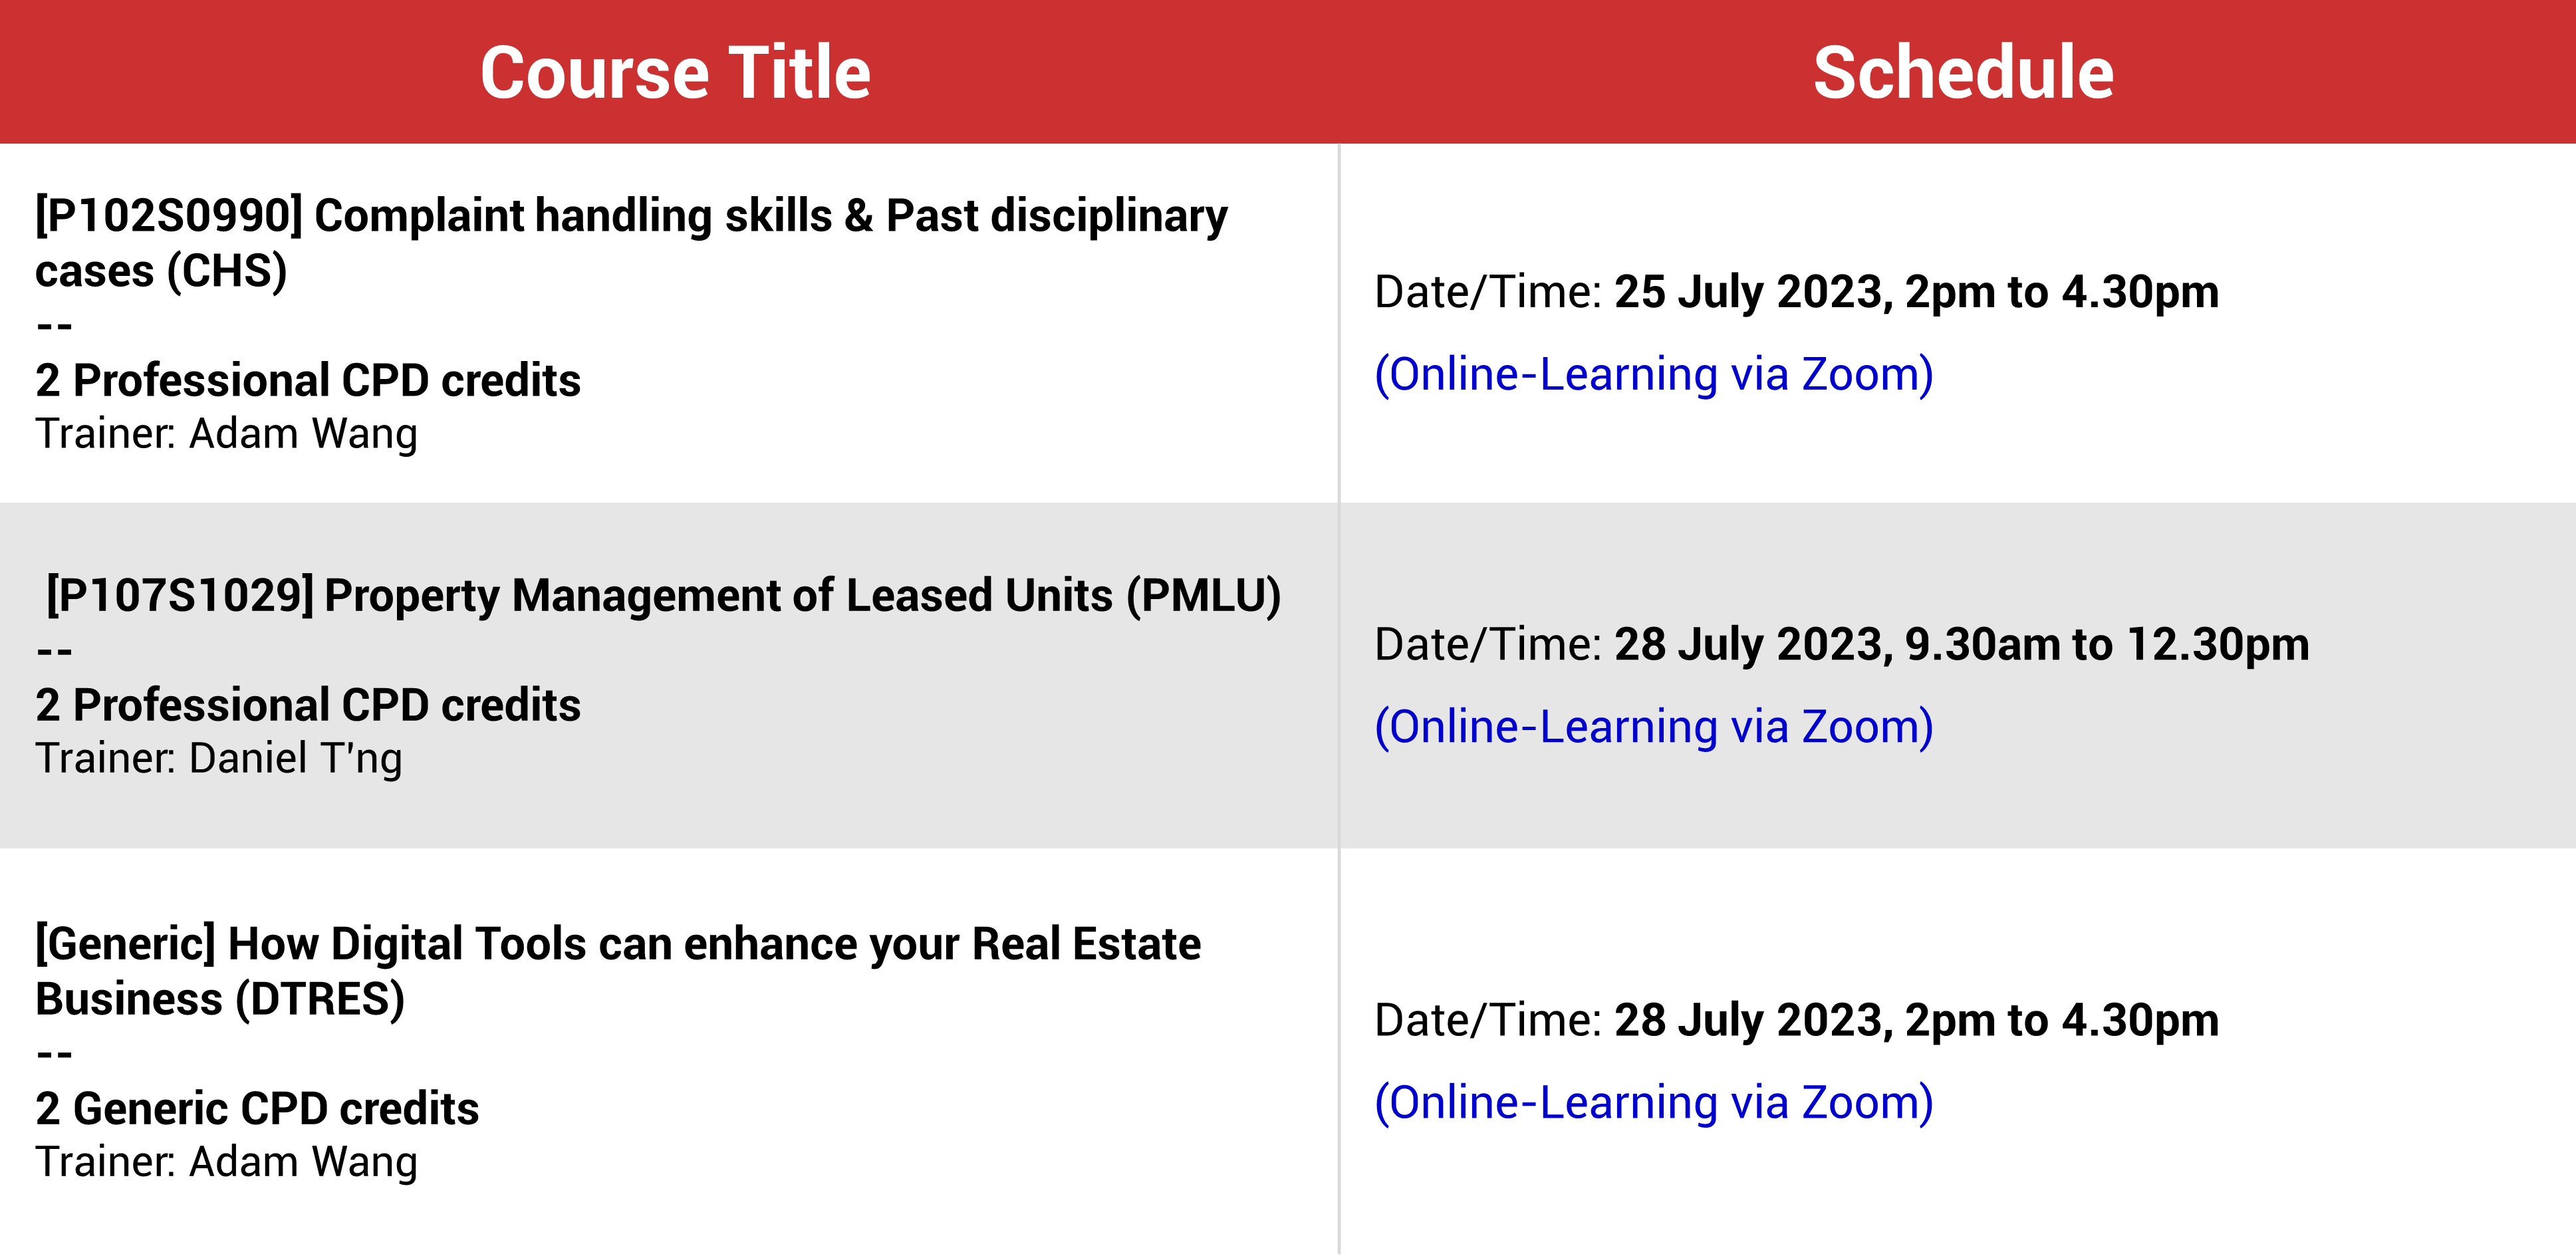This screenshot has height=1256, width=2576.
Task: Select the 28 July 2pm to 4.30pm schedule
Action: point(1916,1020)
